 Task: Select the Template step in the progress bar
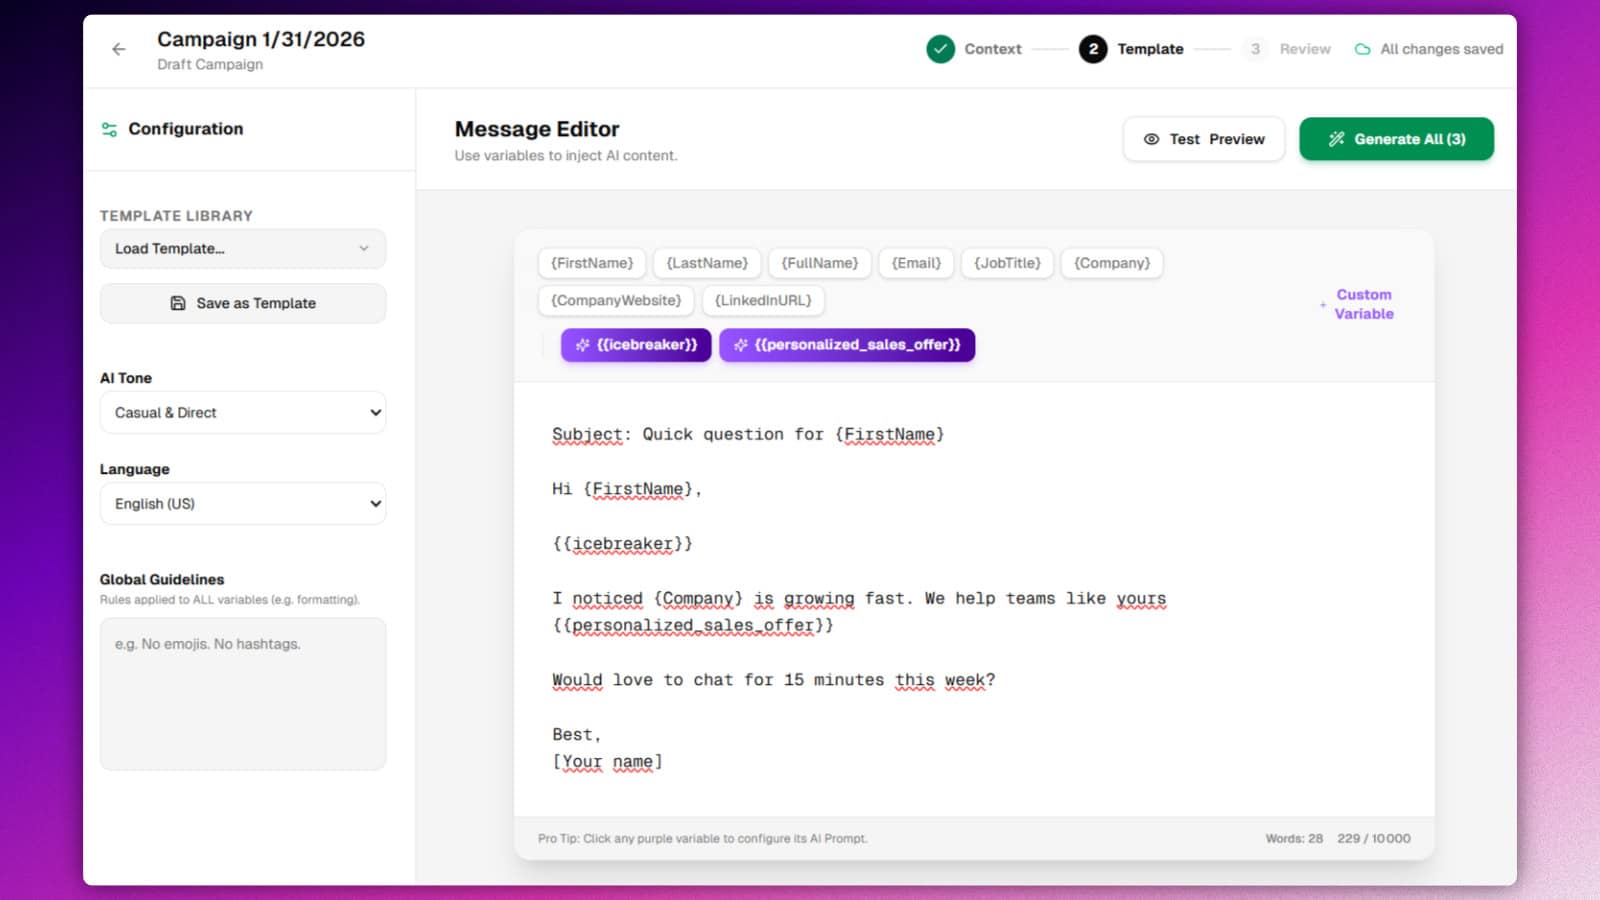pos(1094,49)
